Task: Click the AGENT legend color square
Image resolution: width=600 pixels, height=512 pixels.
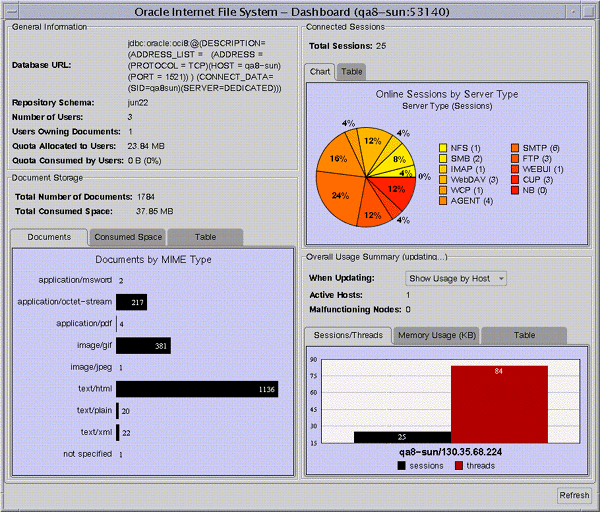Action: click(443, 201)
